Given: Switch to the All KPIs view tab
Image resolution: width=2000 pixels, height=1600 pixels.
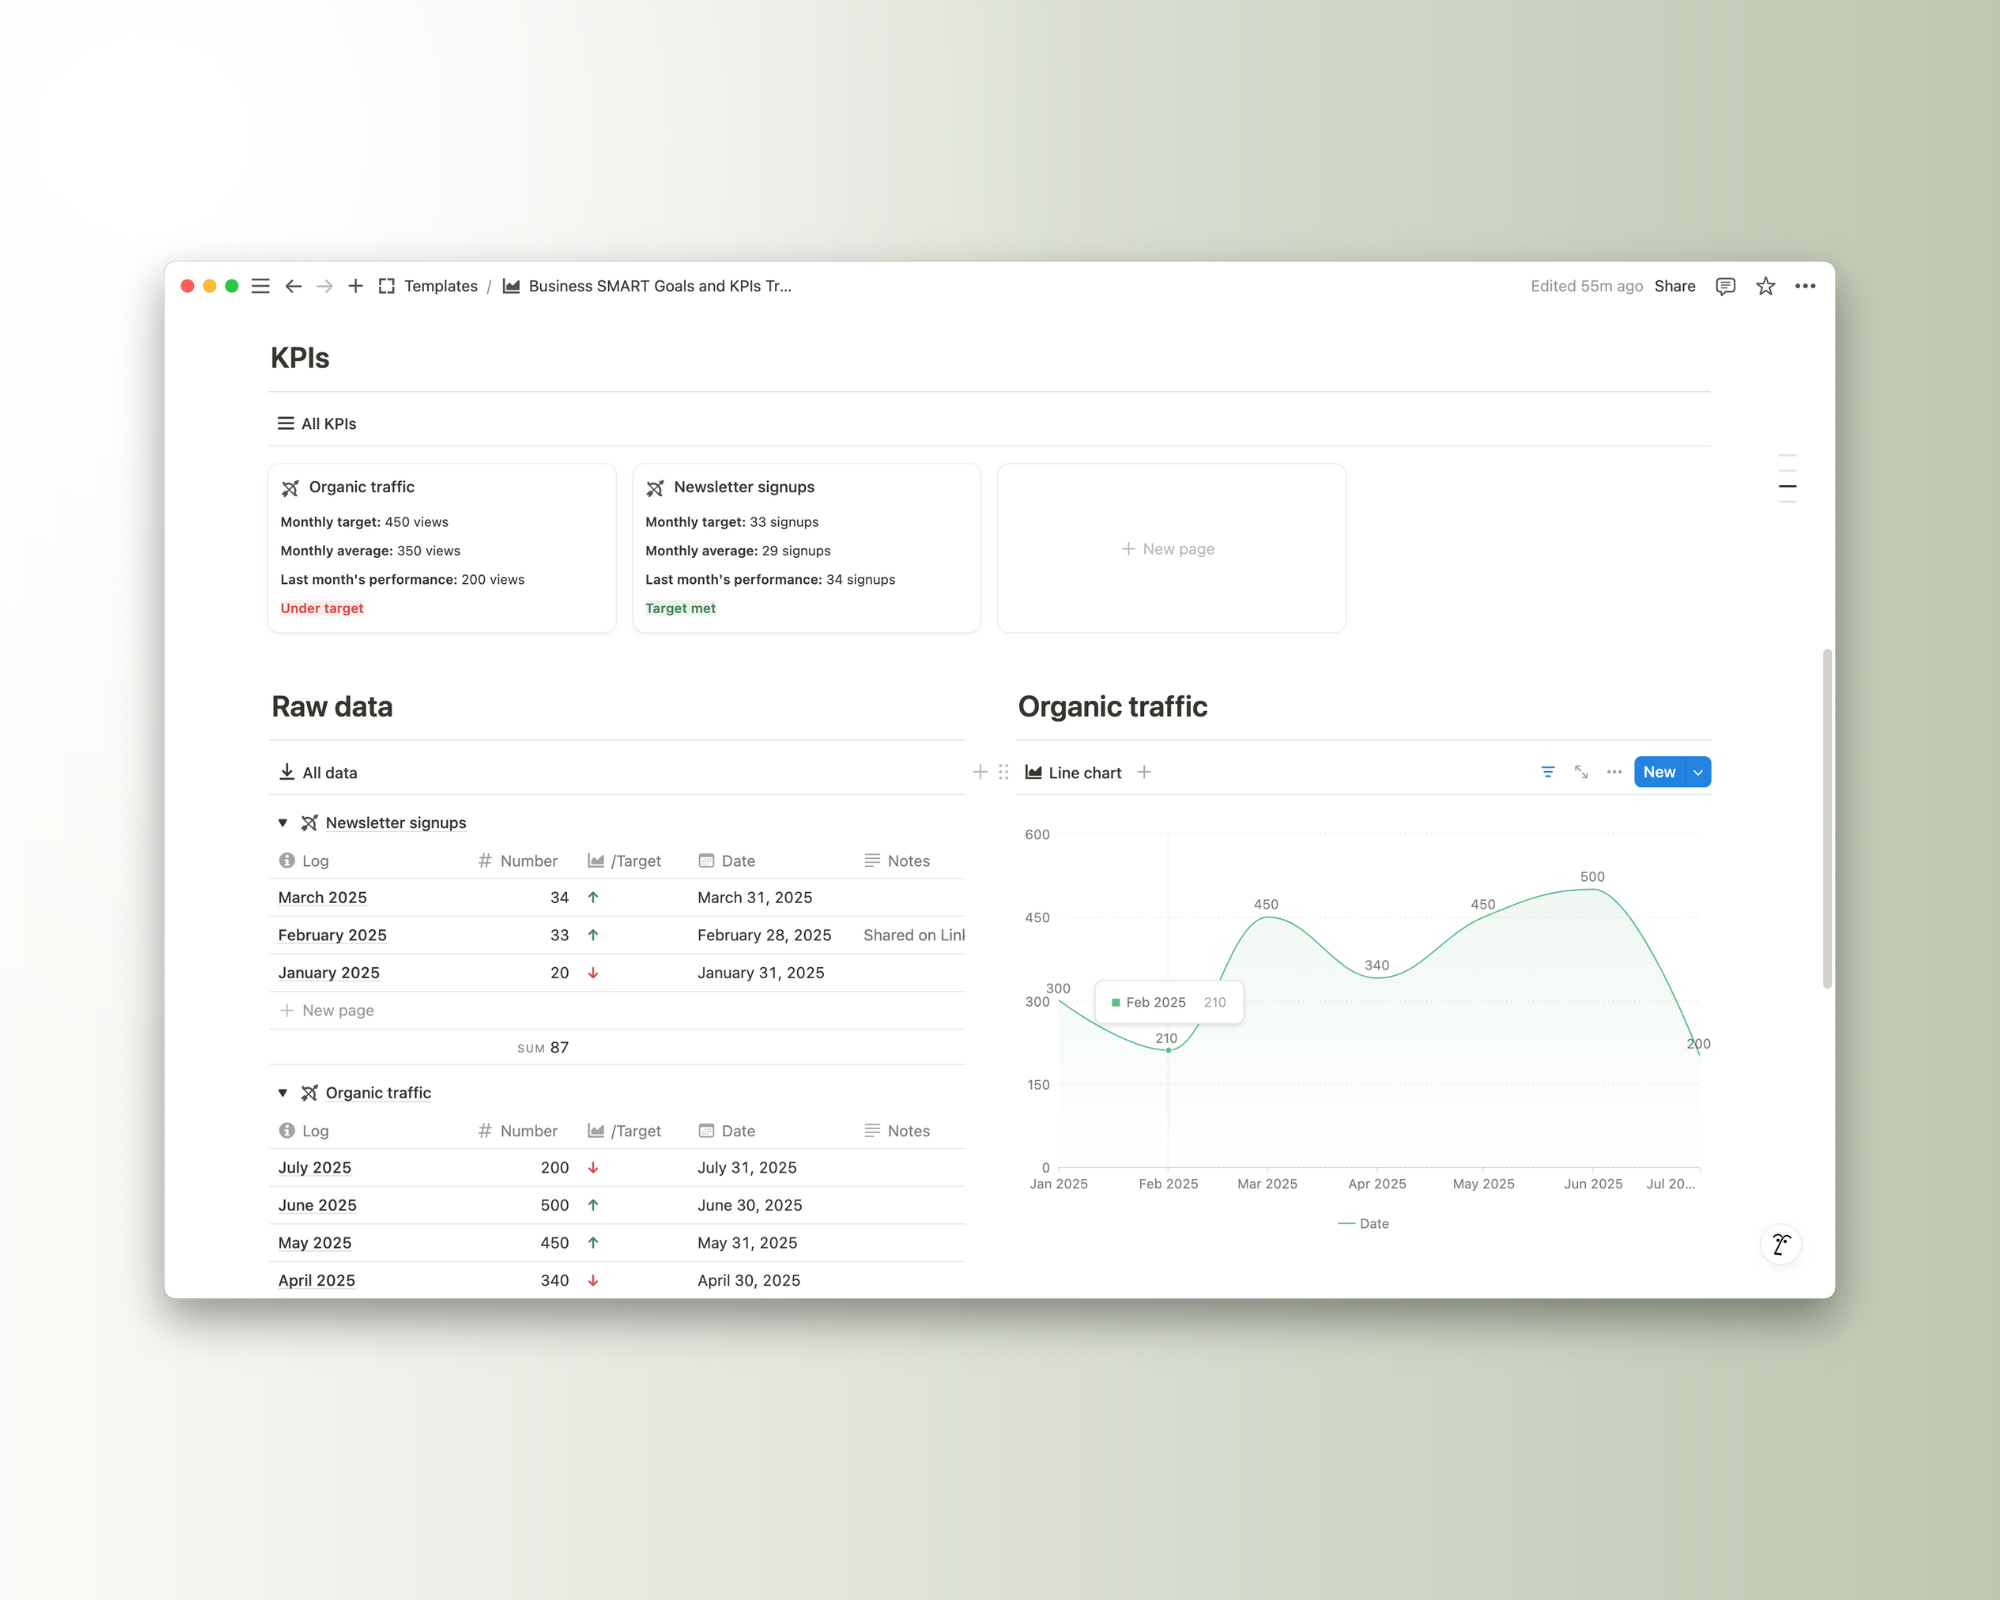Looking at the screenshot, I should (x=328, y=423).
